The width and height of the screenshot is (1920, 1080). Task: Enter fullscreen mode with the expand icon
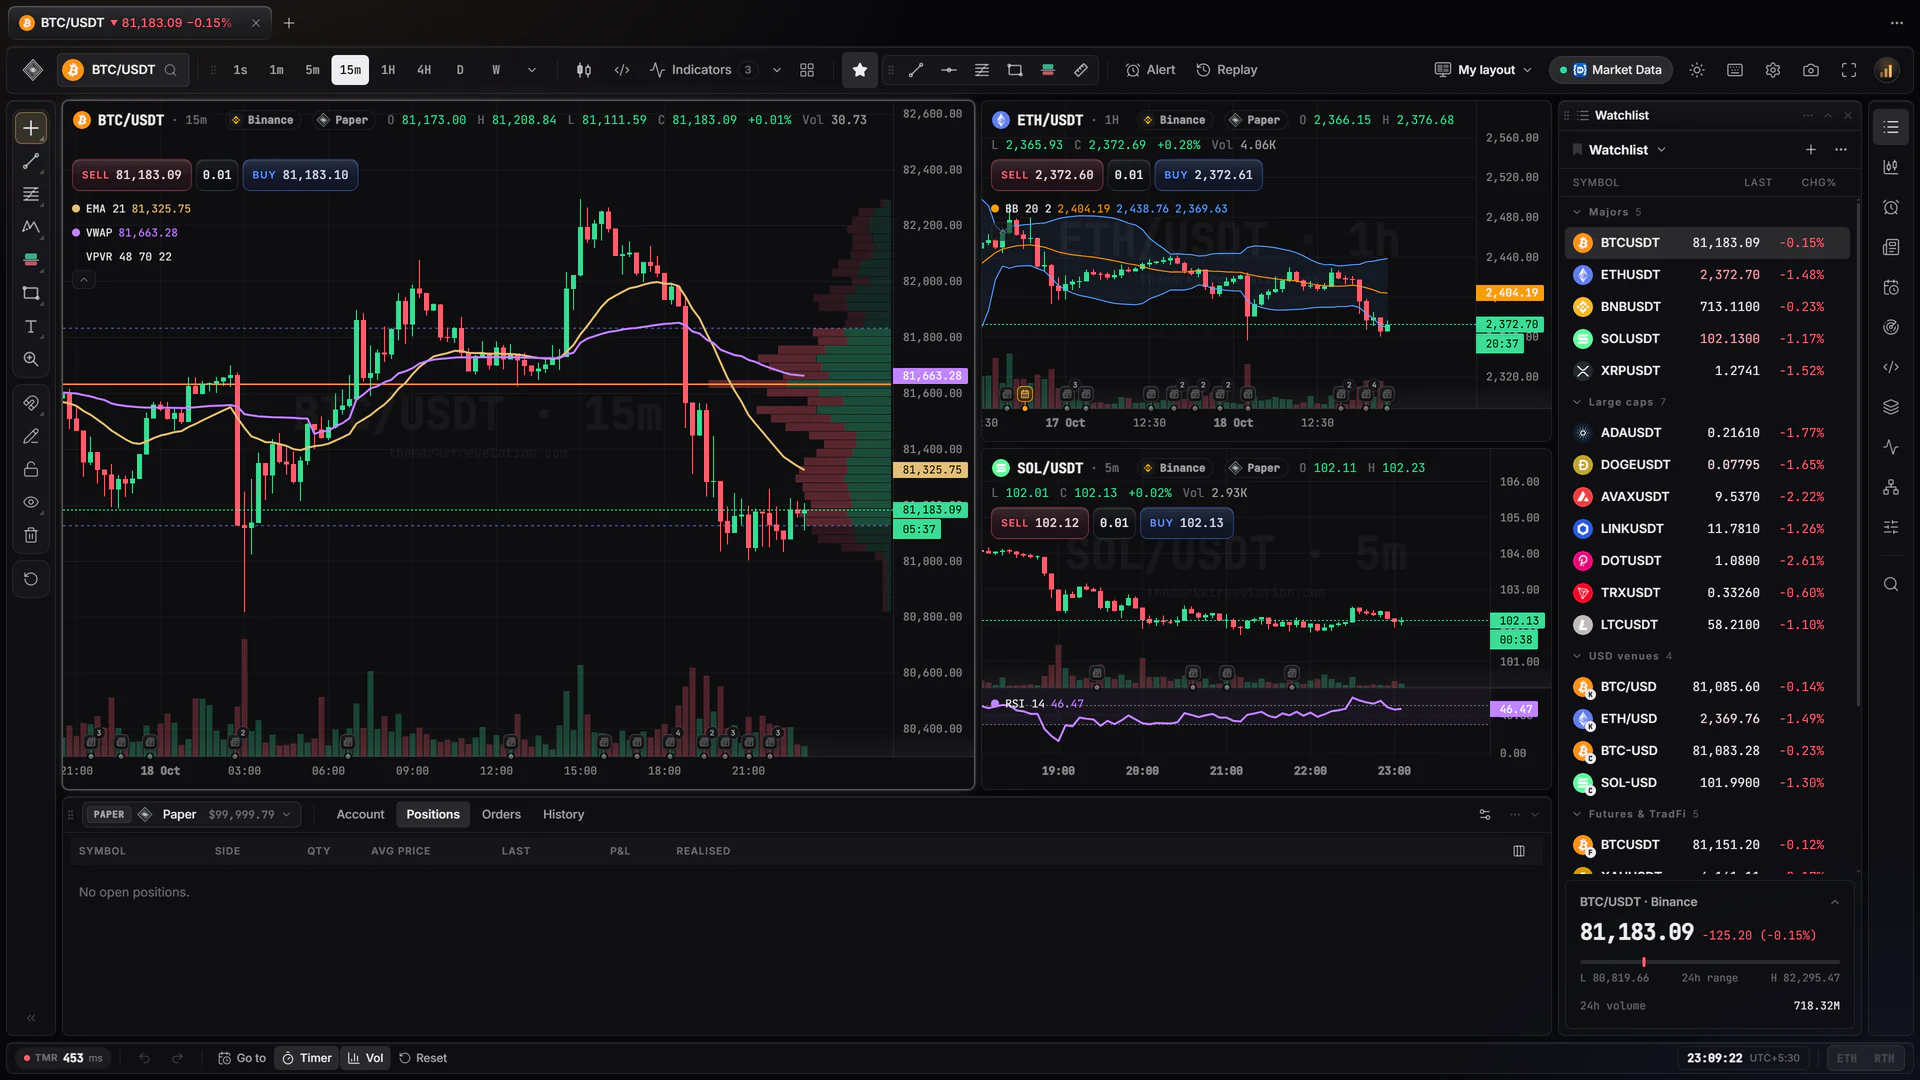1849,70
